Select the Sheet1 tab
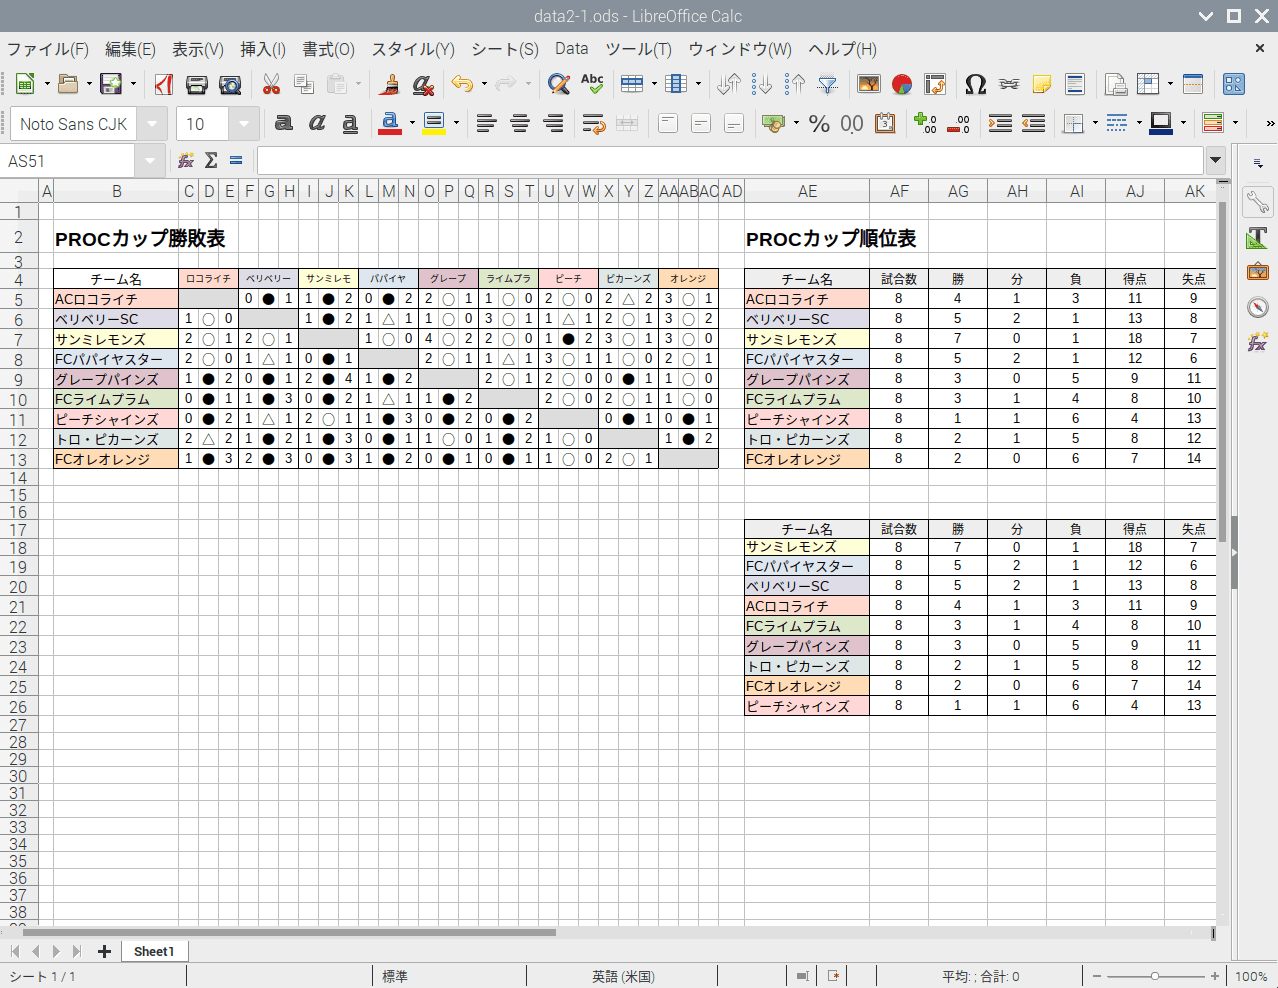Screen dimensions: 1278x988 click(154, 951)
